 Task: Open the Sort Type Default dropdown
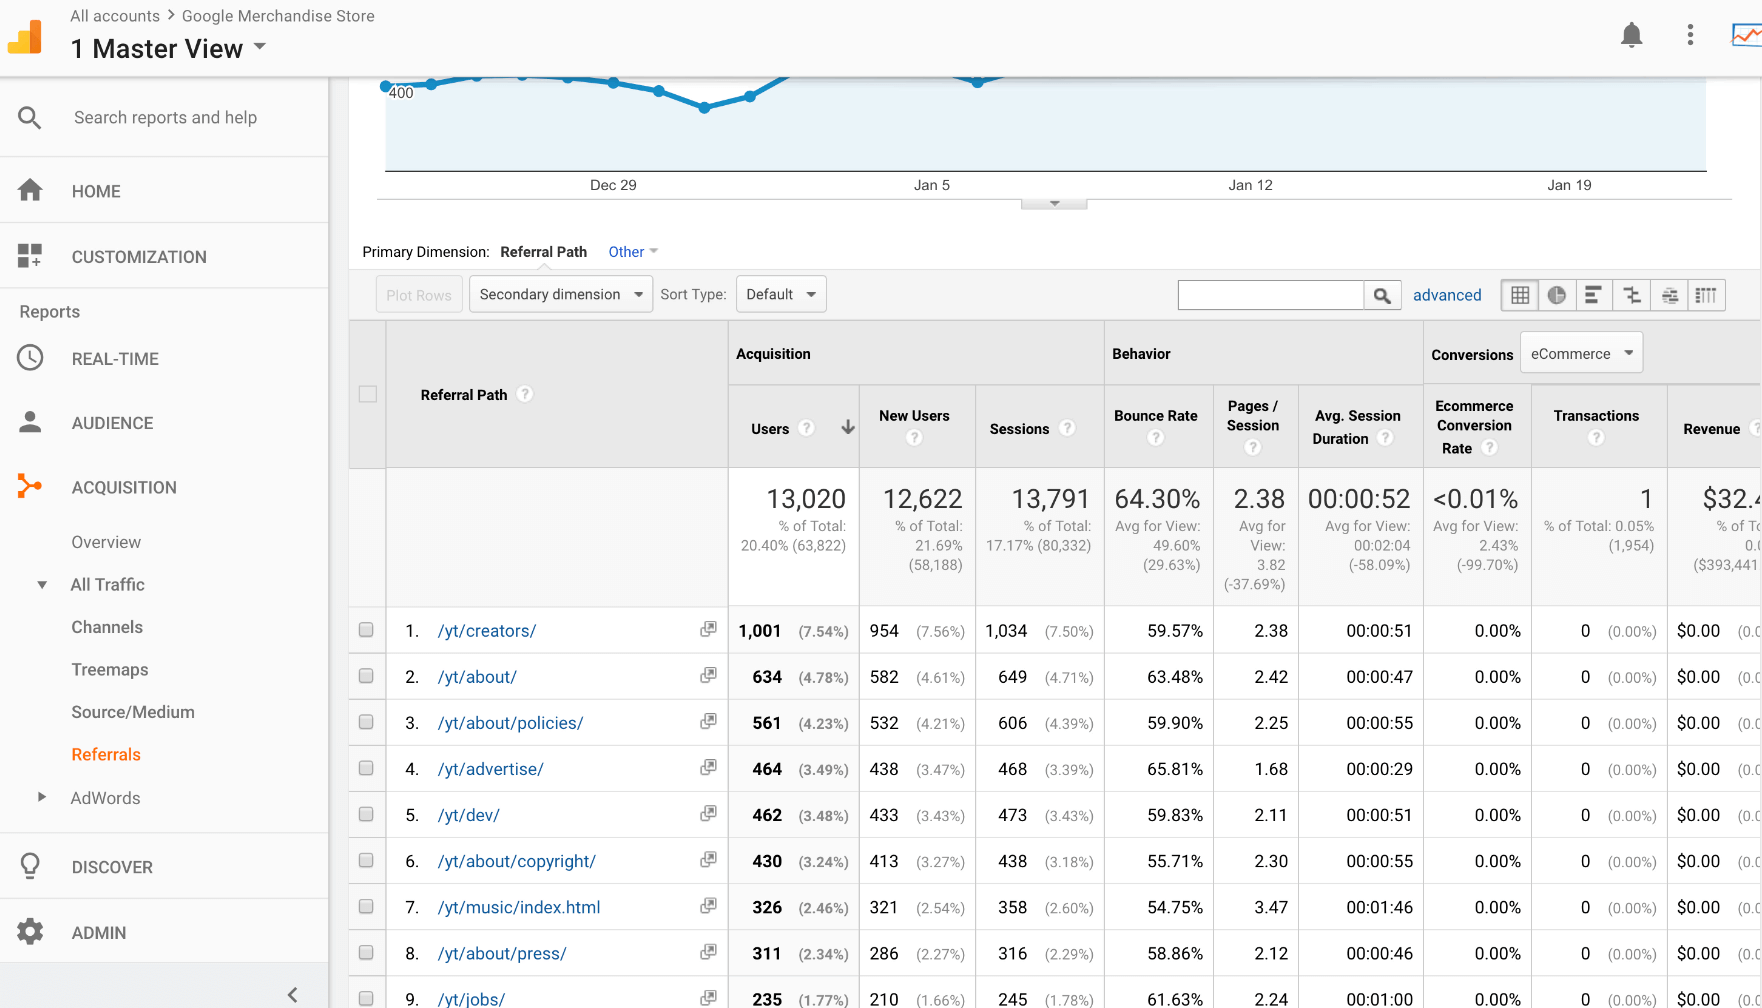click(x=781, y=294)
